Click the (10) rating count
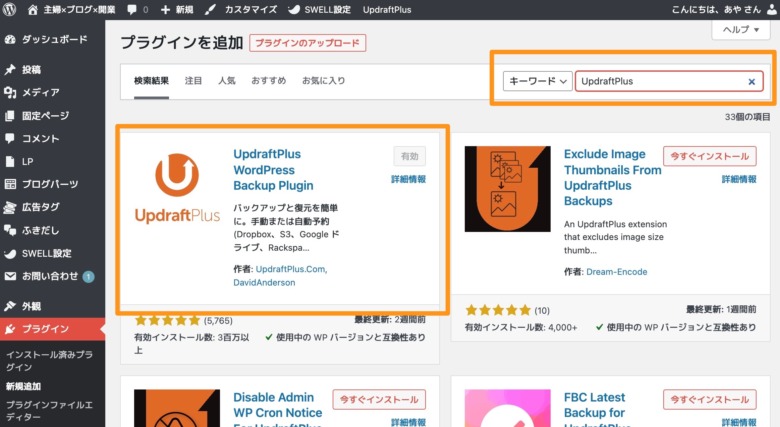The width and height of the screenshot is (780, 427). (x=542, y=311)
